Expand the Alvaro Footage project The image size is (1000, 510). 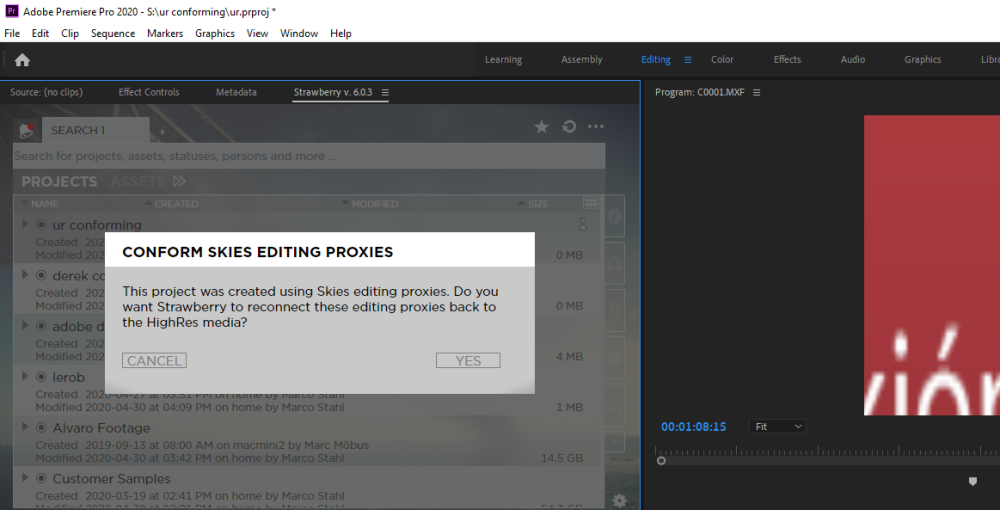coord(26,428)
